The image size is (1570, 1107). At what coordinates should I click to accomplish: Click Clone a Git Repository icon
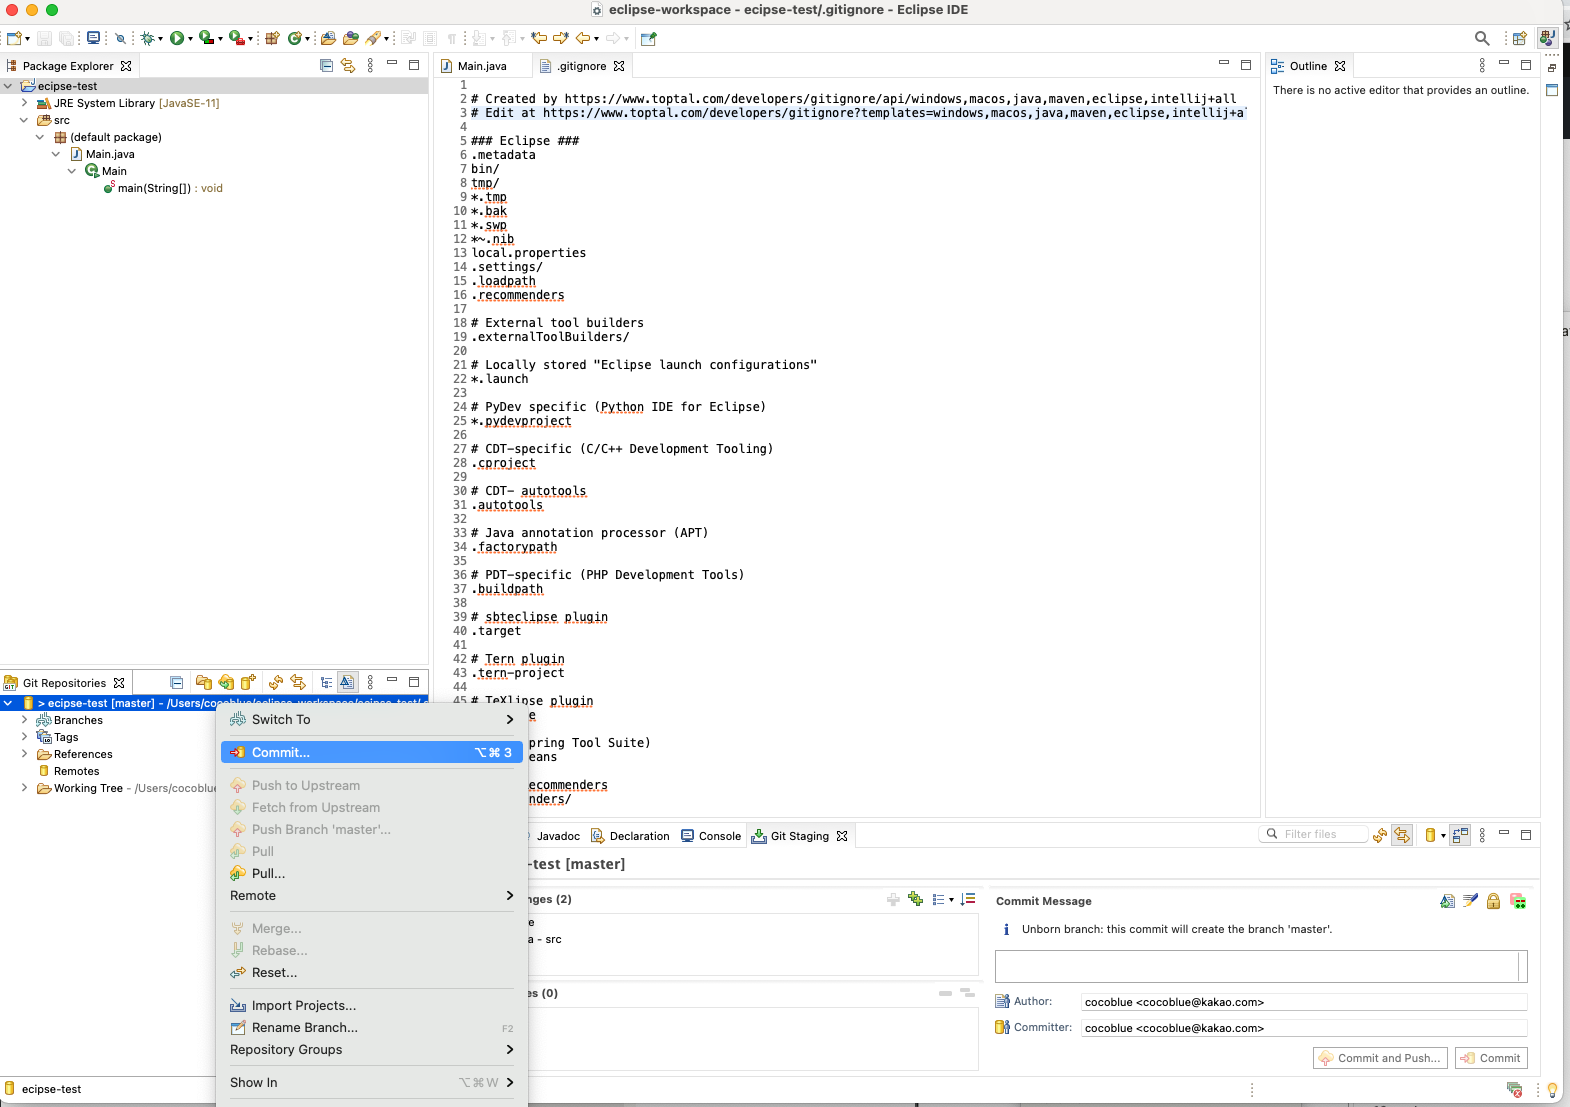pos(226,682)
